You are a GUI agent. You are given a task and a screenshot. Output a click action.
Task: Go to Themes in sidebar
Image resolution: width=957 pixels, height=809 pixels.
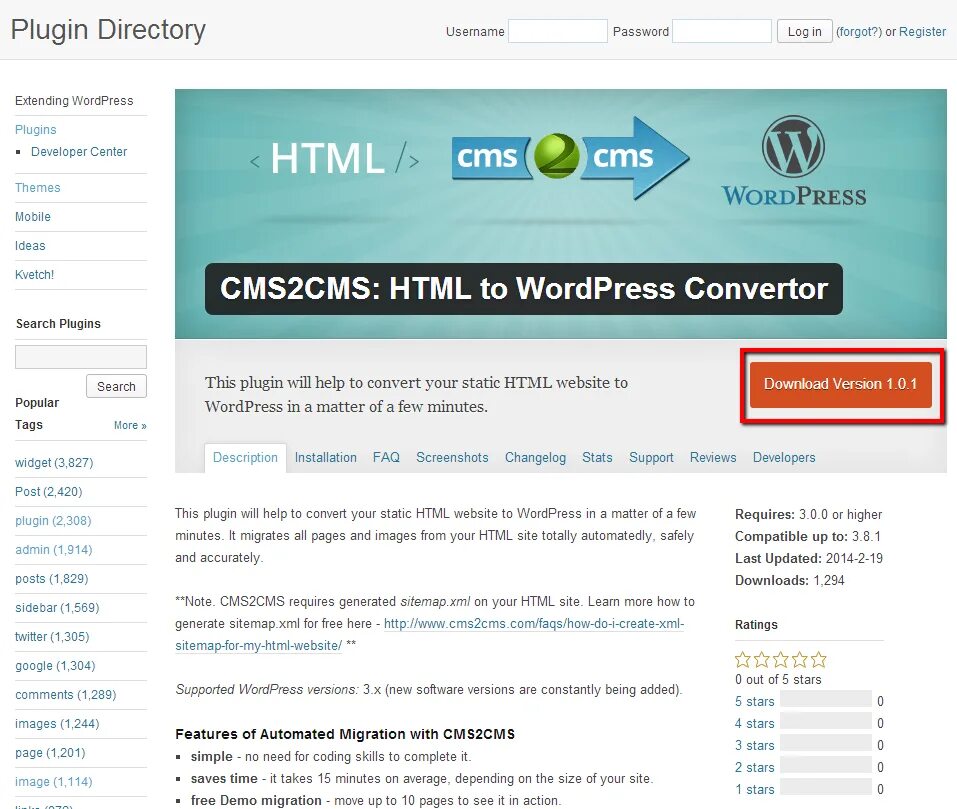[x=37, y=188]
